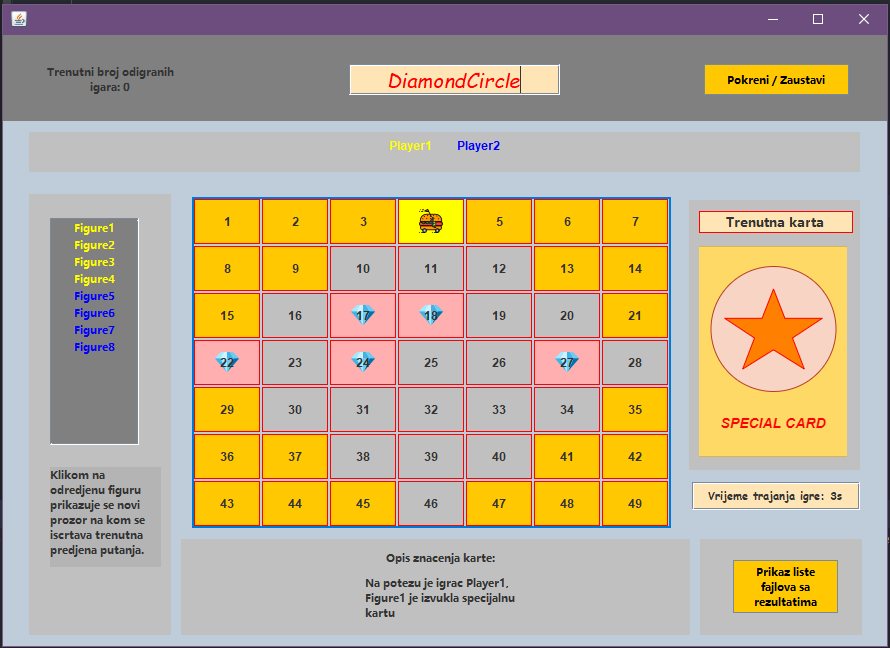The image size is (890, 648).
Task: Click board field 47
Action: (499, 504)
